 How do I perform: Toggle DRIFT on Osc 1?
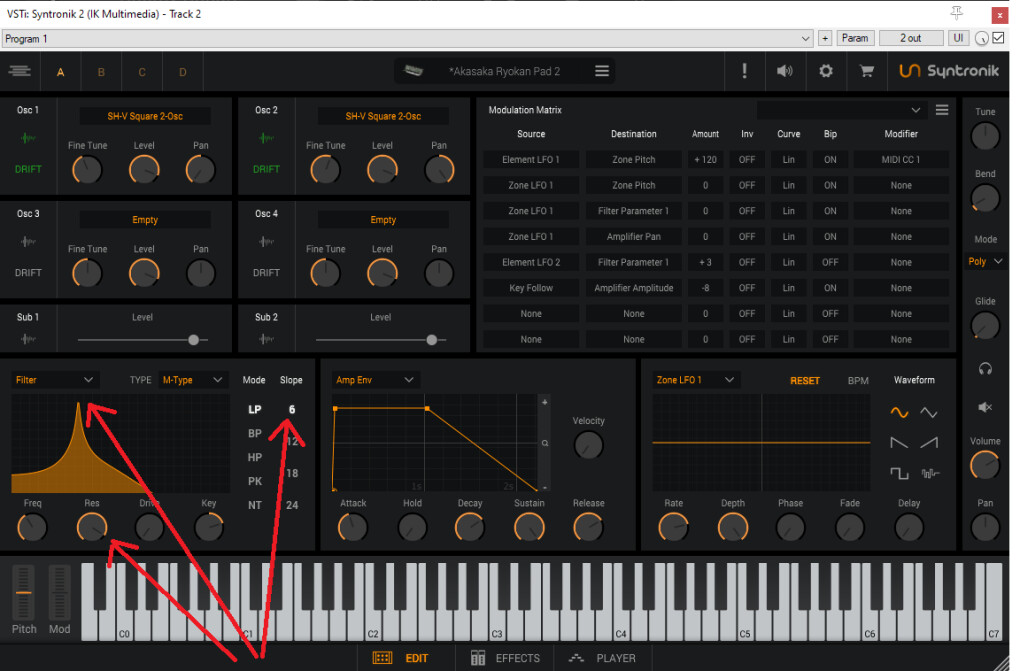coord(28,169)
